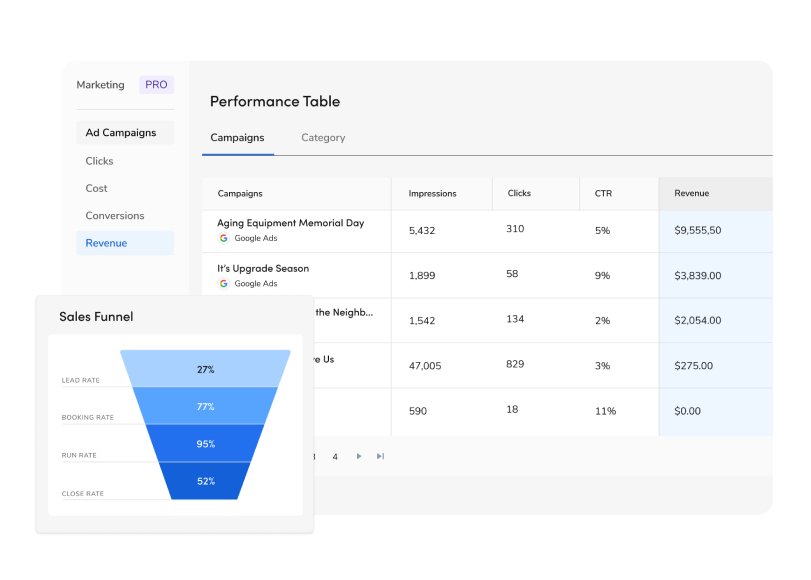Screen dimensions: 811x580
Task: Choose Cost from the sidebar
Action: (x=95, y=188)
